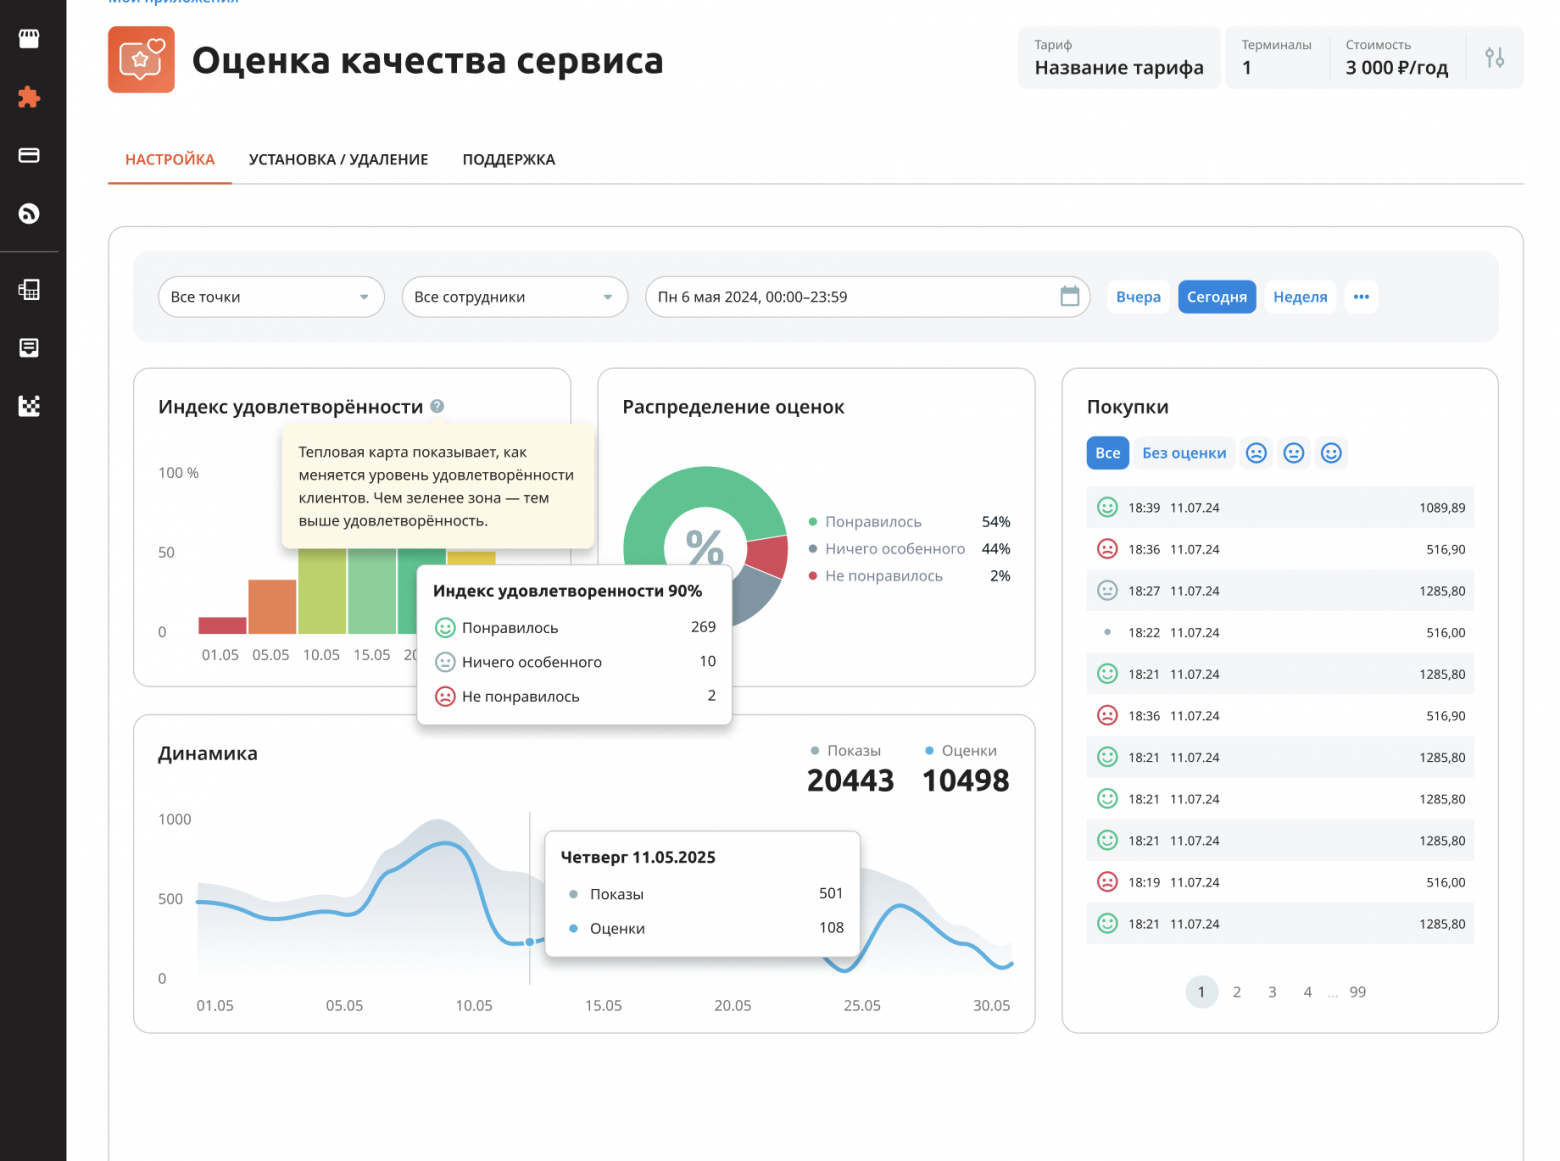Open the cash terminal icon in sidebar
1560x1161 pixels.
pos(29,290)
